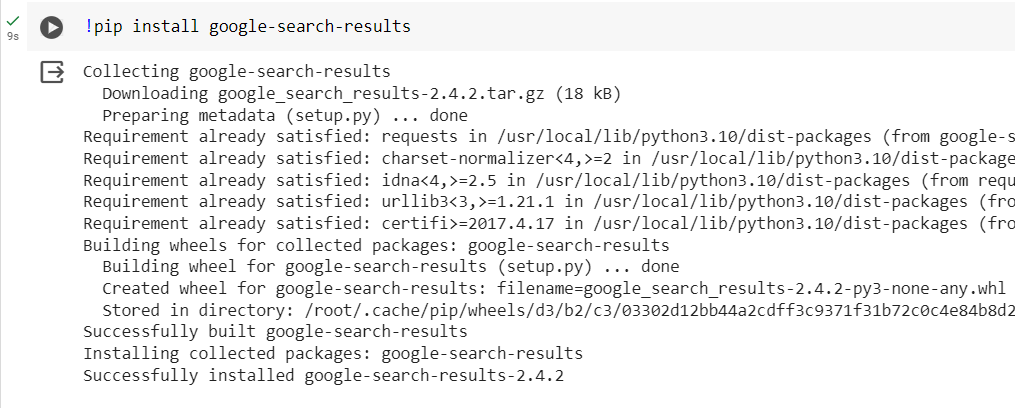The image size is (1015, 408).
Task: Click the certifi requirement line
Action: coord(549,224)
